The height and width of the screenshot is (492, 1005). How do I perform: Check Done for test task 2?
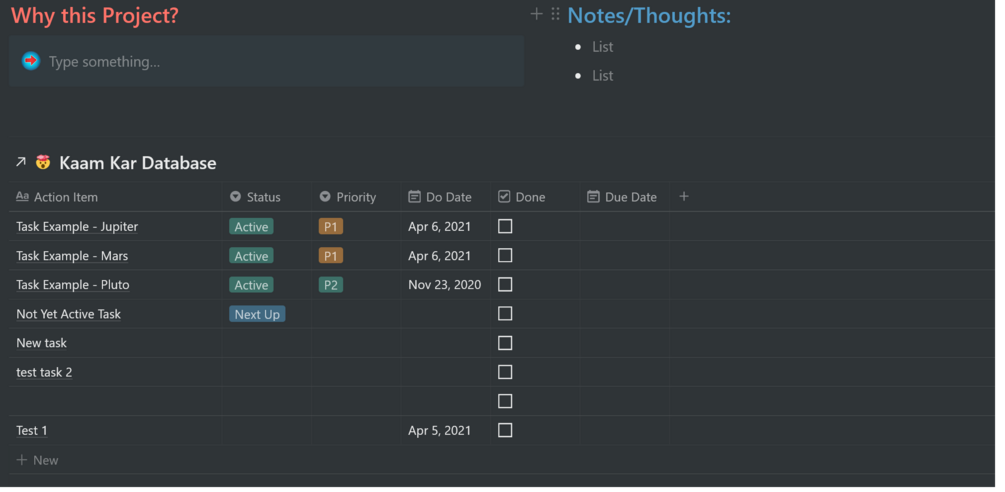point(505,372)
